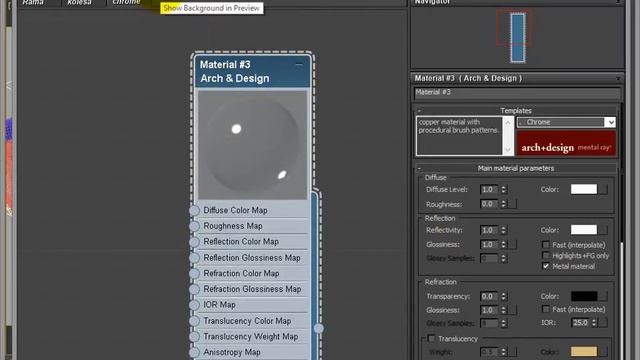The image size is (640, 360).
Task: Collapse the Material #3 node
Action: [x=299, y=64]
